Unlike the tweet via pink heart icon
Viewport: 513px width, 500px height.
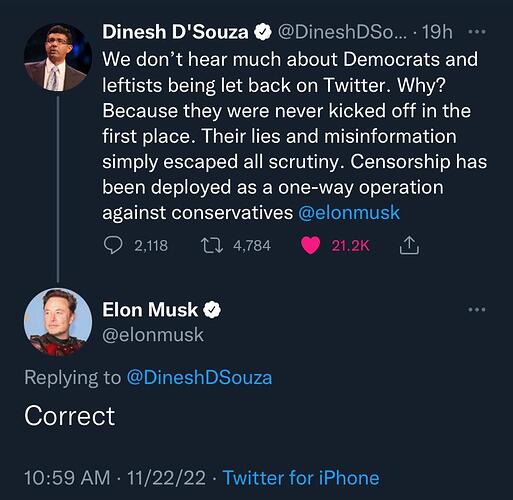(310, 246)
